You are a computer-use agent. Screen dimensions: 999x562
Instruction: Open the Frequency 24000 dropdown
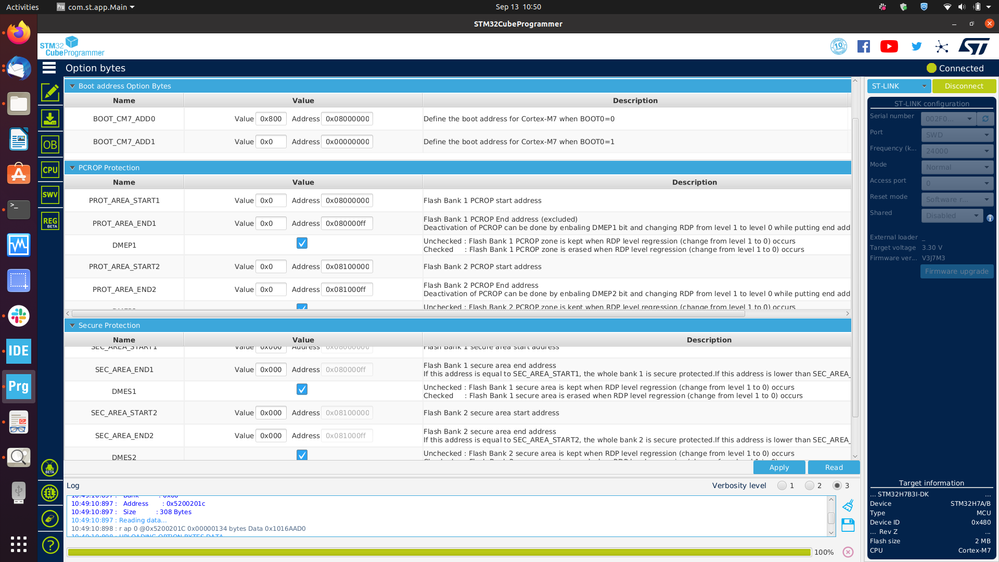pos(957,151)
